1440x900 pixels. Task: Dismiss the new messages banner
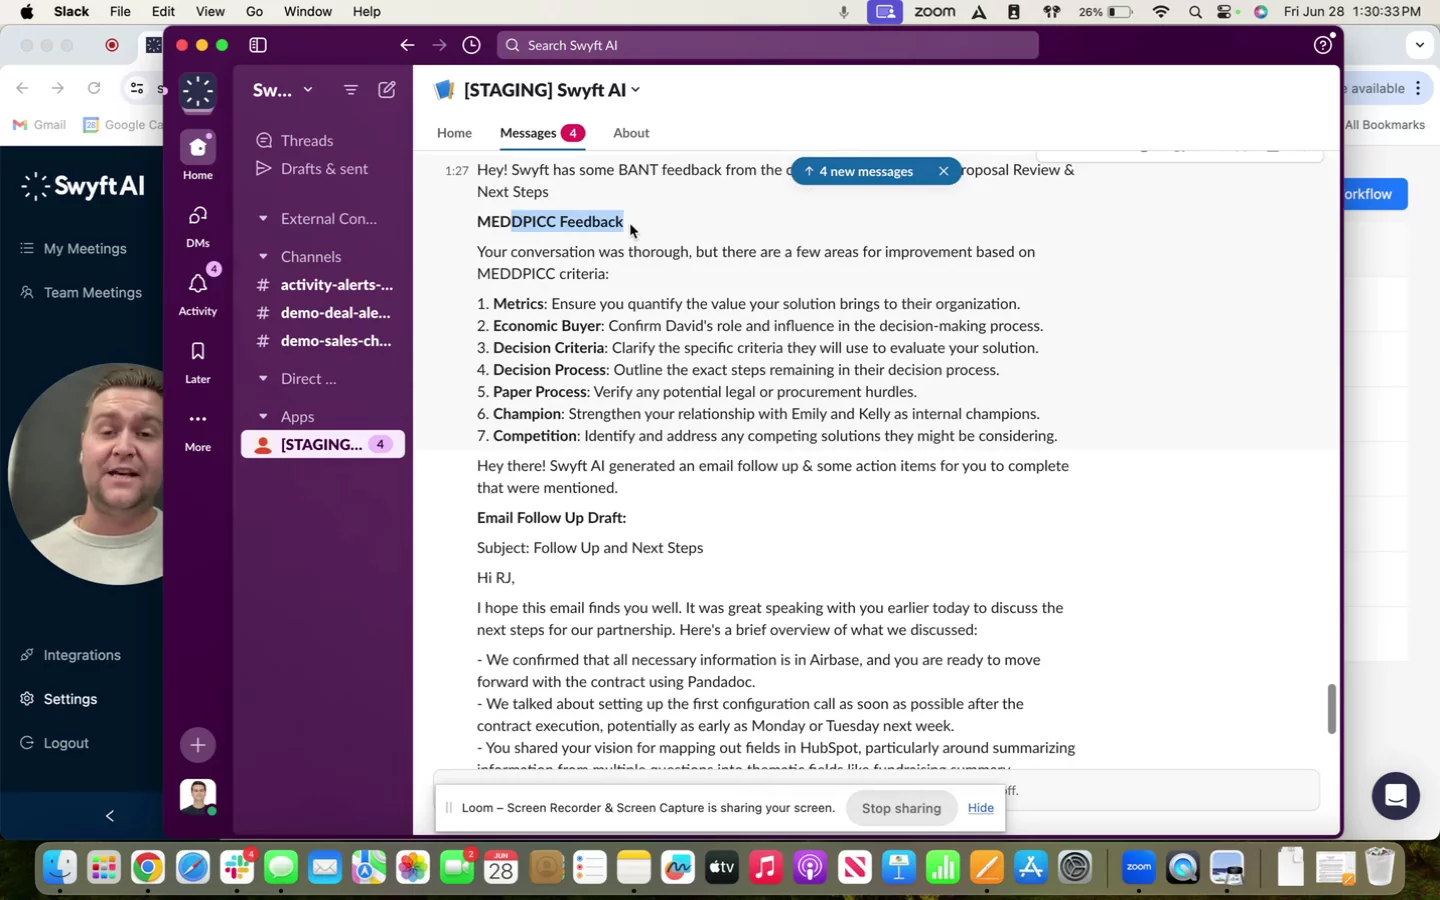pyautogui.click(x=943, y=172)
